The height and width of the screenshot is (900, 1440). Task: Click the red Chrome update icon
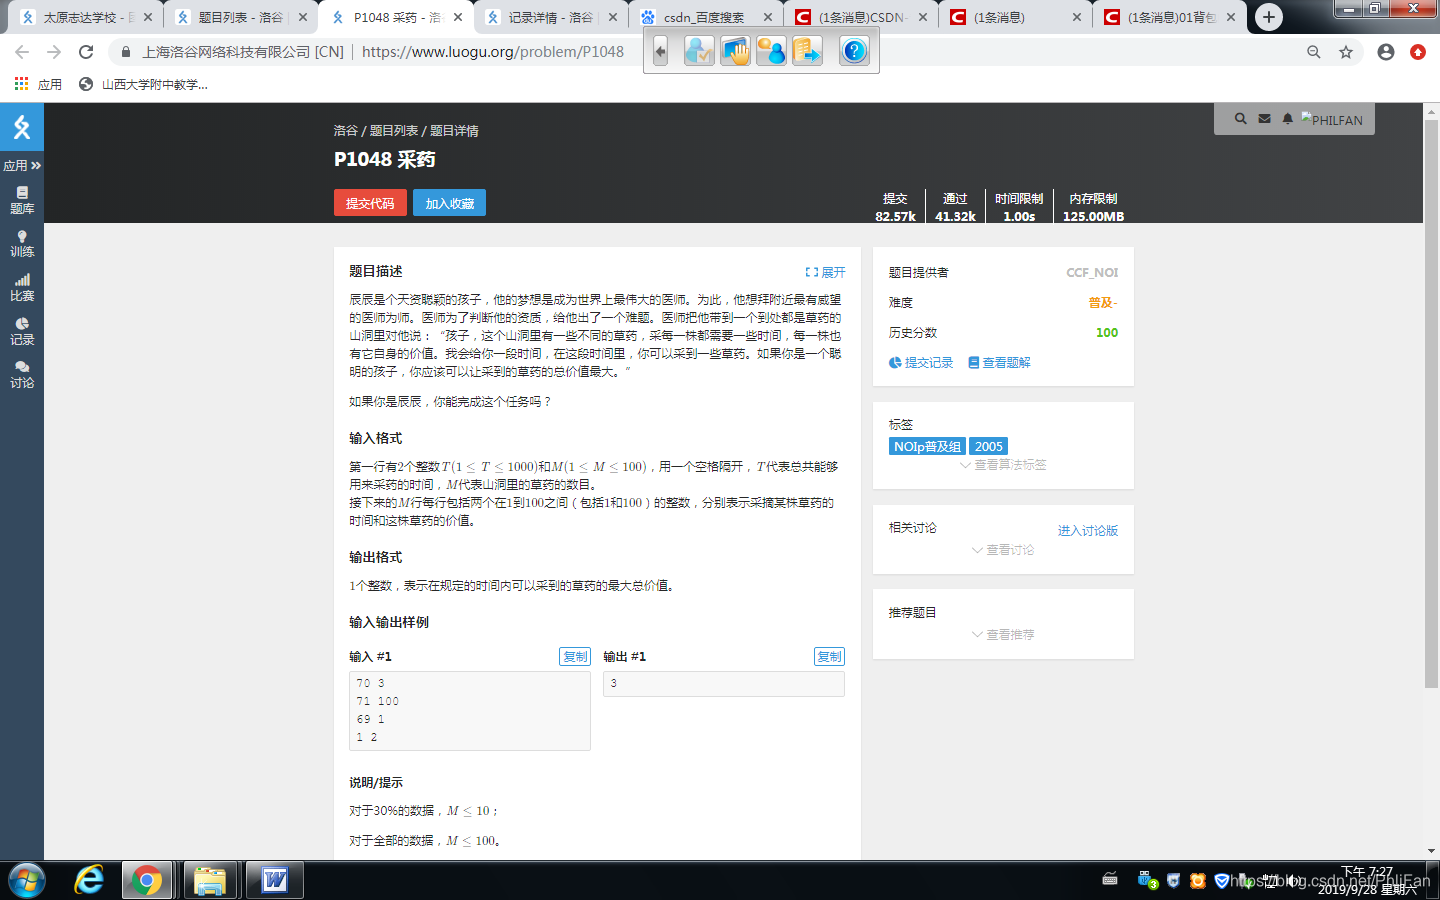[1418, 52]
